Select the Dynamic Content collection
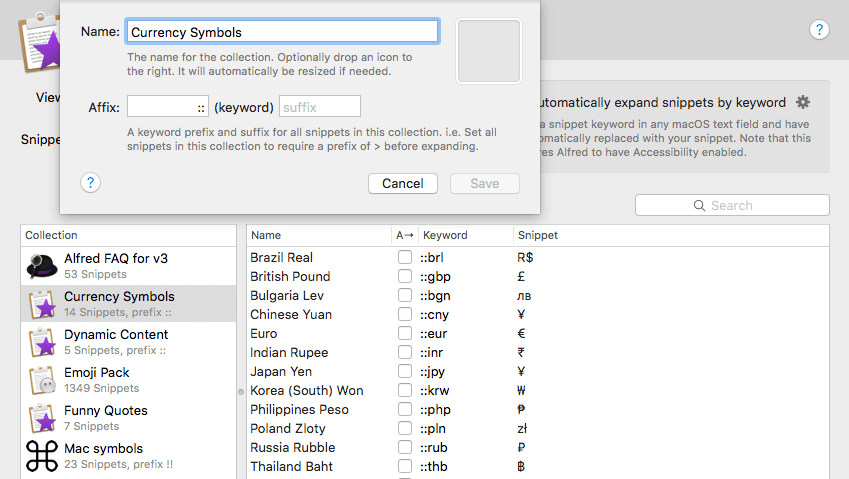The width and height of the screenshot is (849, 479). (128, 342)
